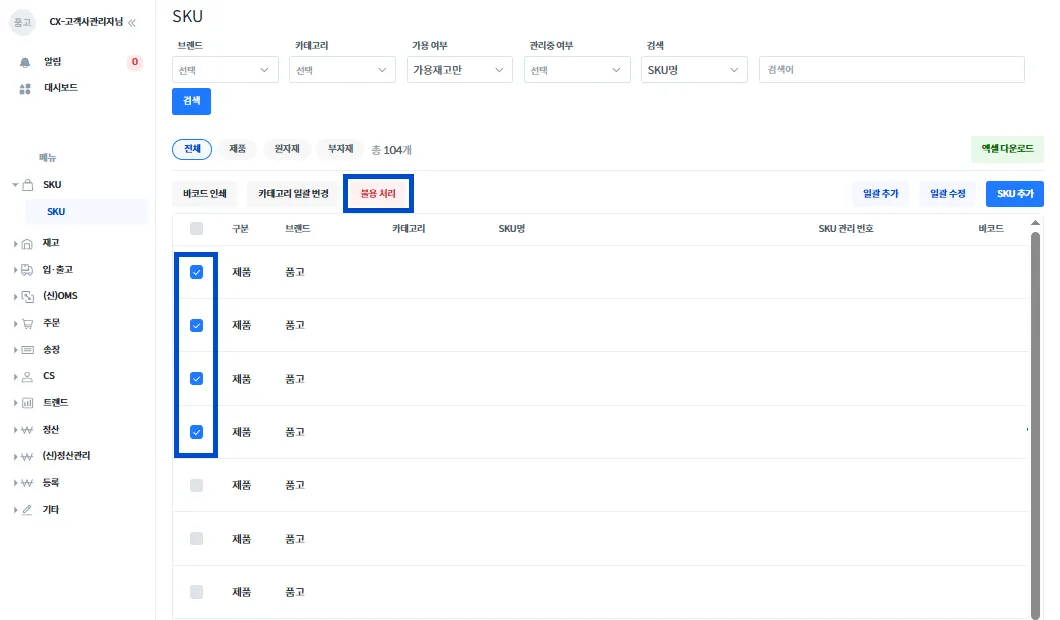
Task: Select the 전체 filter tab
Action: (x=192, y=149)
